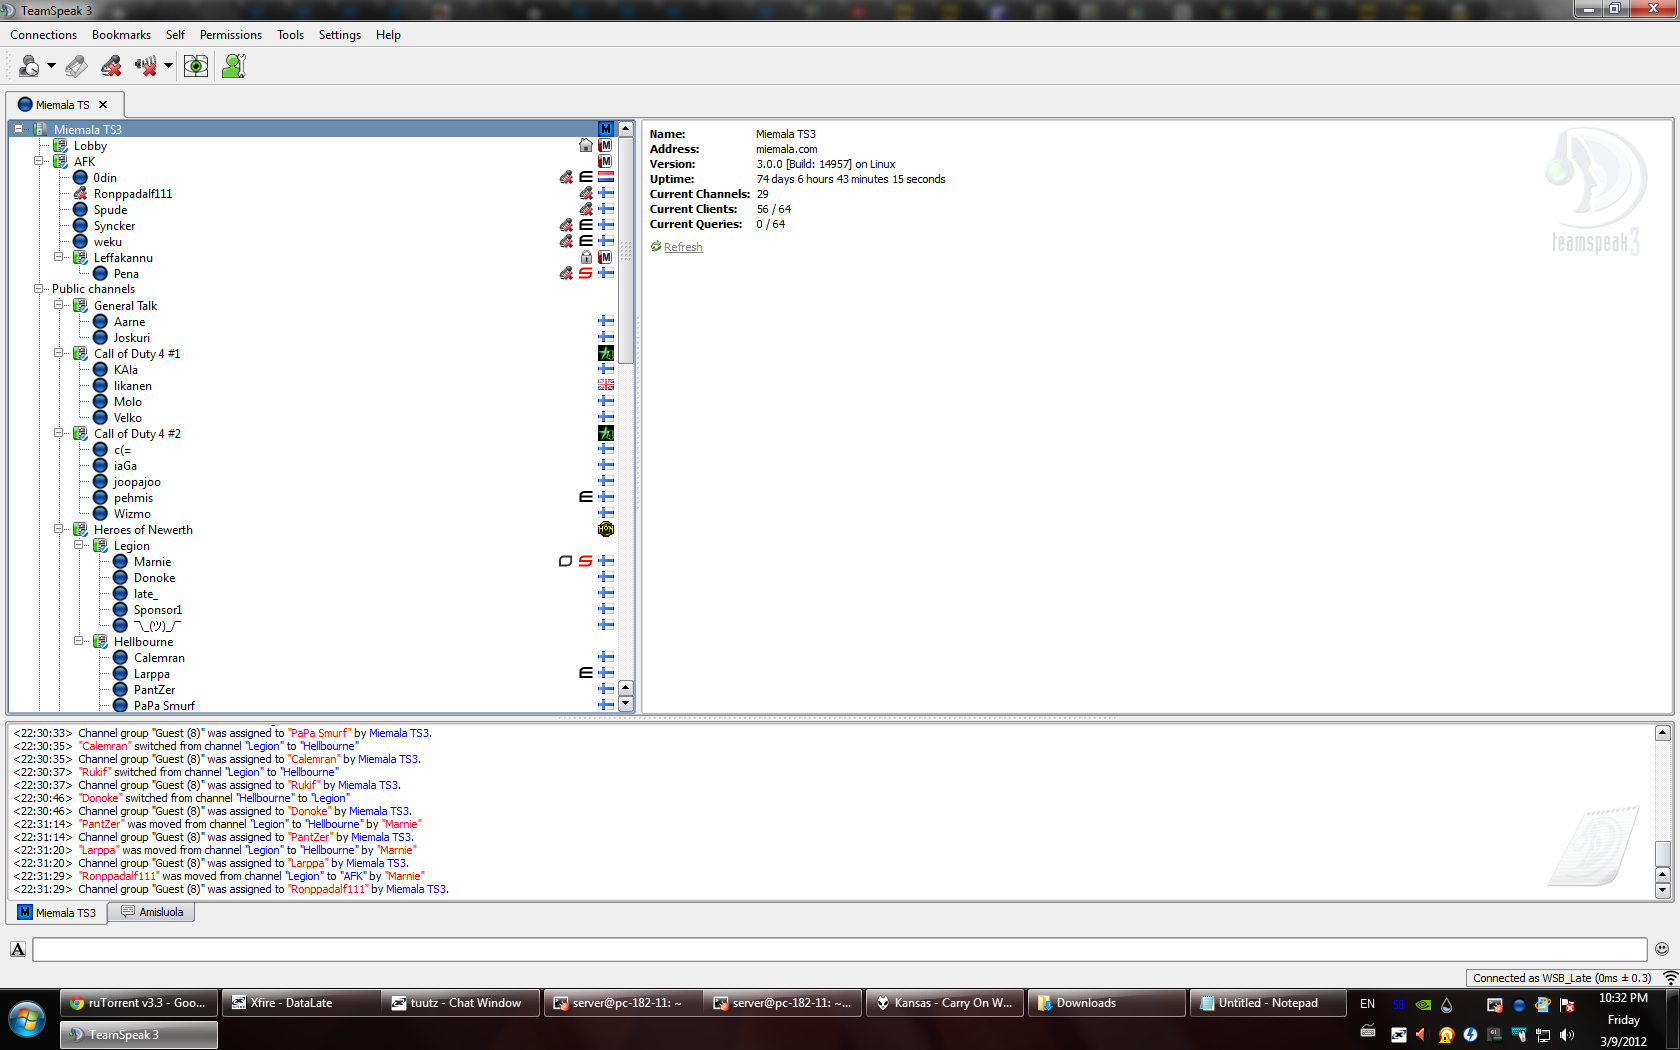
Task: Click the channel tree scroll down arrow
Action: tap(626, 704)
